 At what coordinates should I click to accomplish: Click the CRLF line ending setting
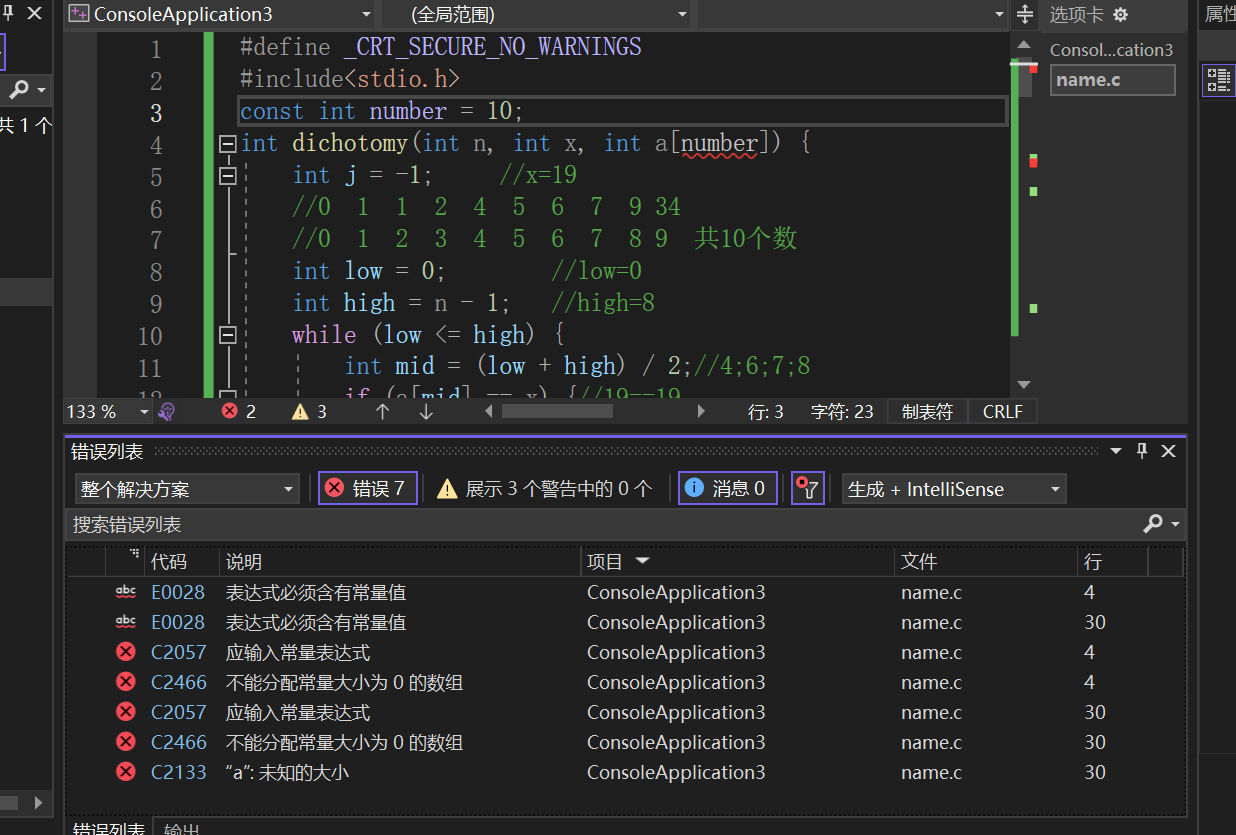click(1003, 411)
